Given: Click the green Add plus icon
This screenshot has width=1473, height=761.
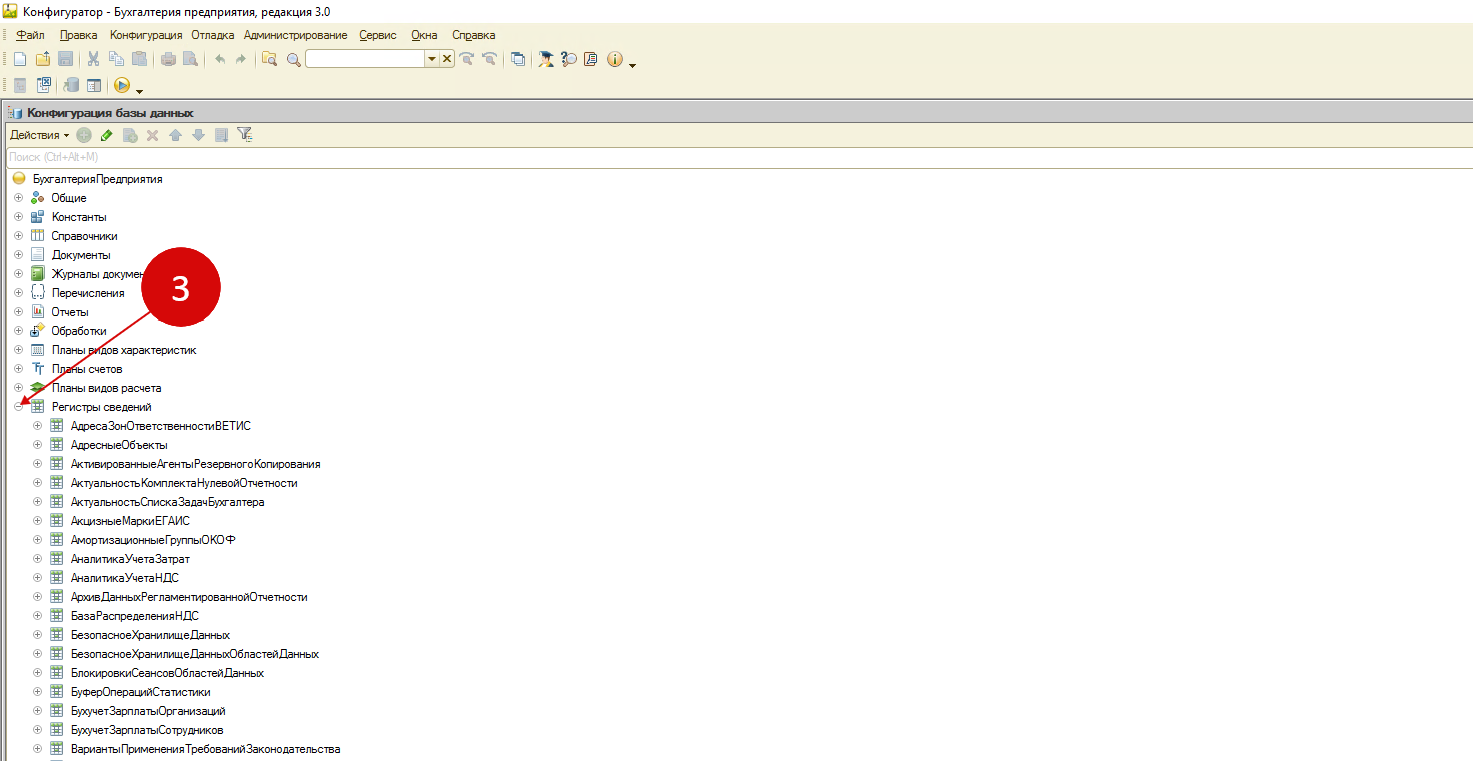Looking at the screenshot, I should coord(84,134).
